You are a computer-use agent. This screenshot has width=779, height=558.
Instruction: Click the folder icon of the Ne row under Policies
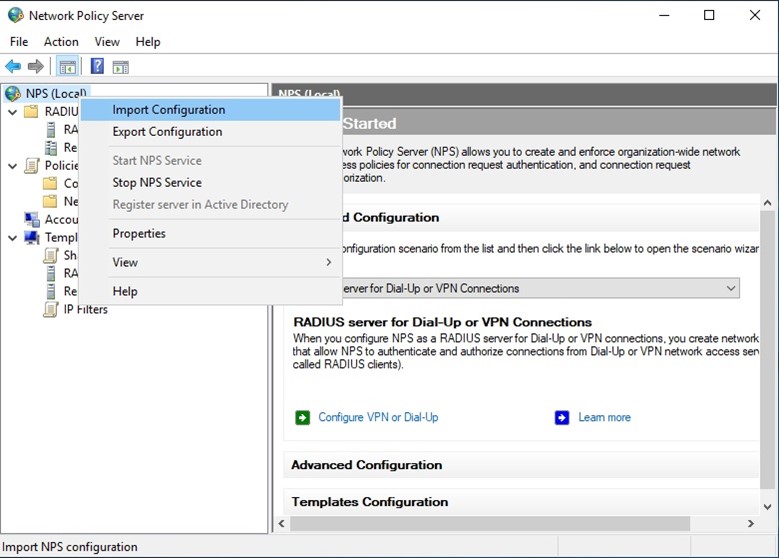[x=50, y=201]
